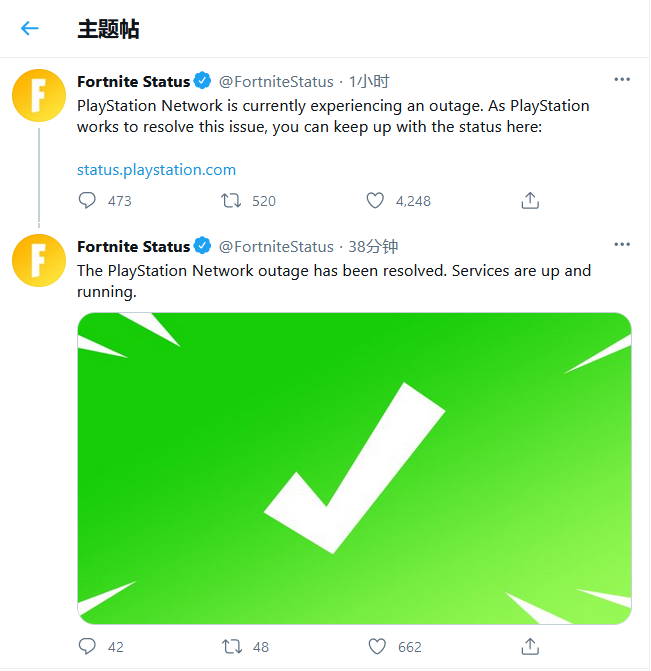Share the outage resolved tweet
Image resolution: width=651 pixels, height=671 pixels.
(x=530, y=646)
